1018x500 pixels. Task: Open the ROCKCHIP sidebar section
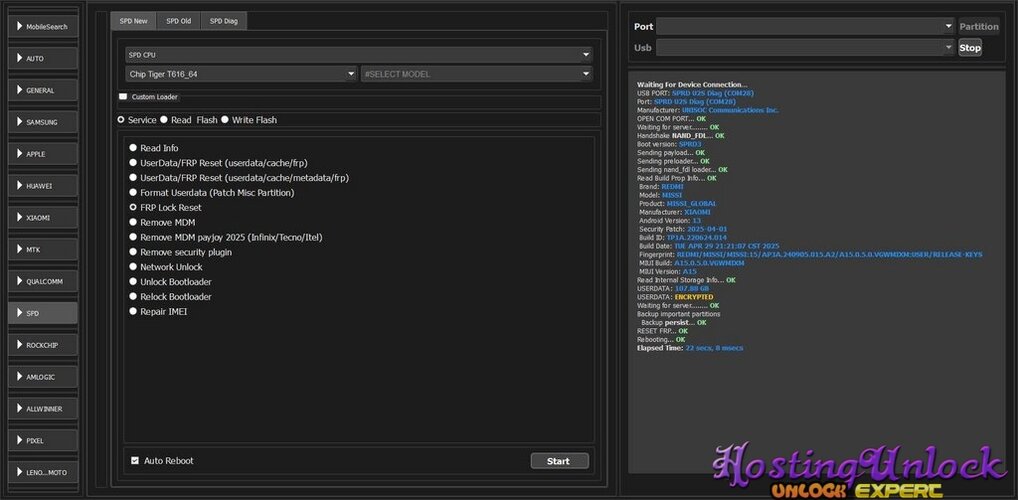[x=43, y=345]
